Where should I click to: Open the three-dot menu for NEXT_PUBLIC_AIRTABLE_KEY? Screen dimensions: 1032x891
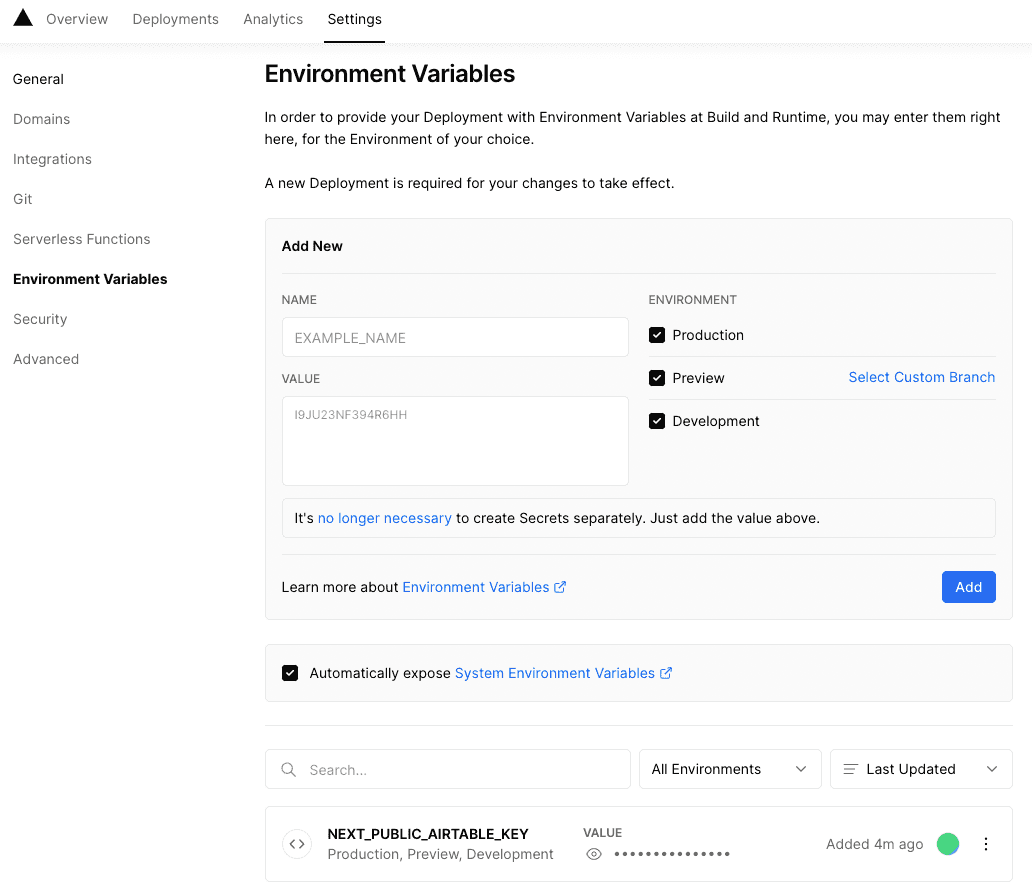tap(986, 844)
